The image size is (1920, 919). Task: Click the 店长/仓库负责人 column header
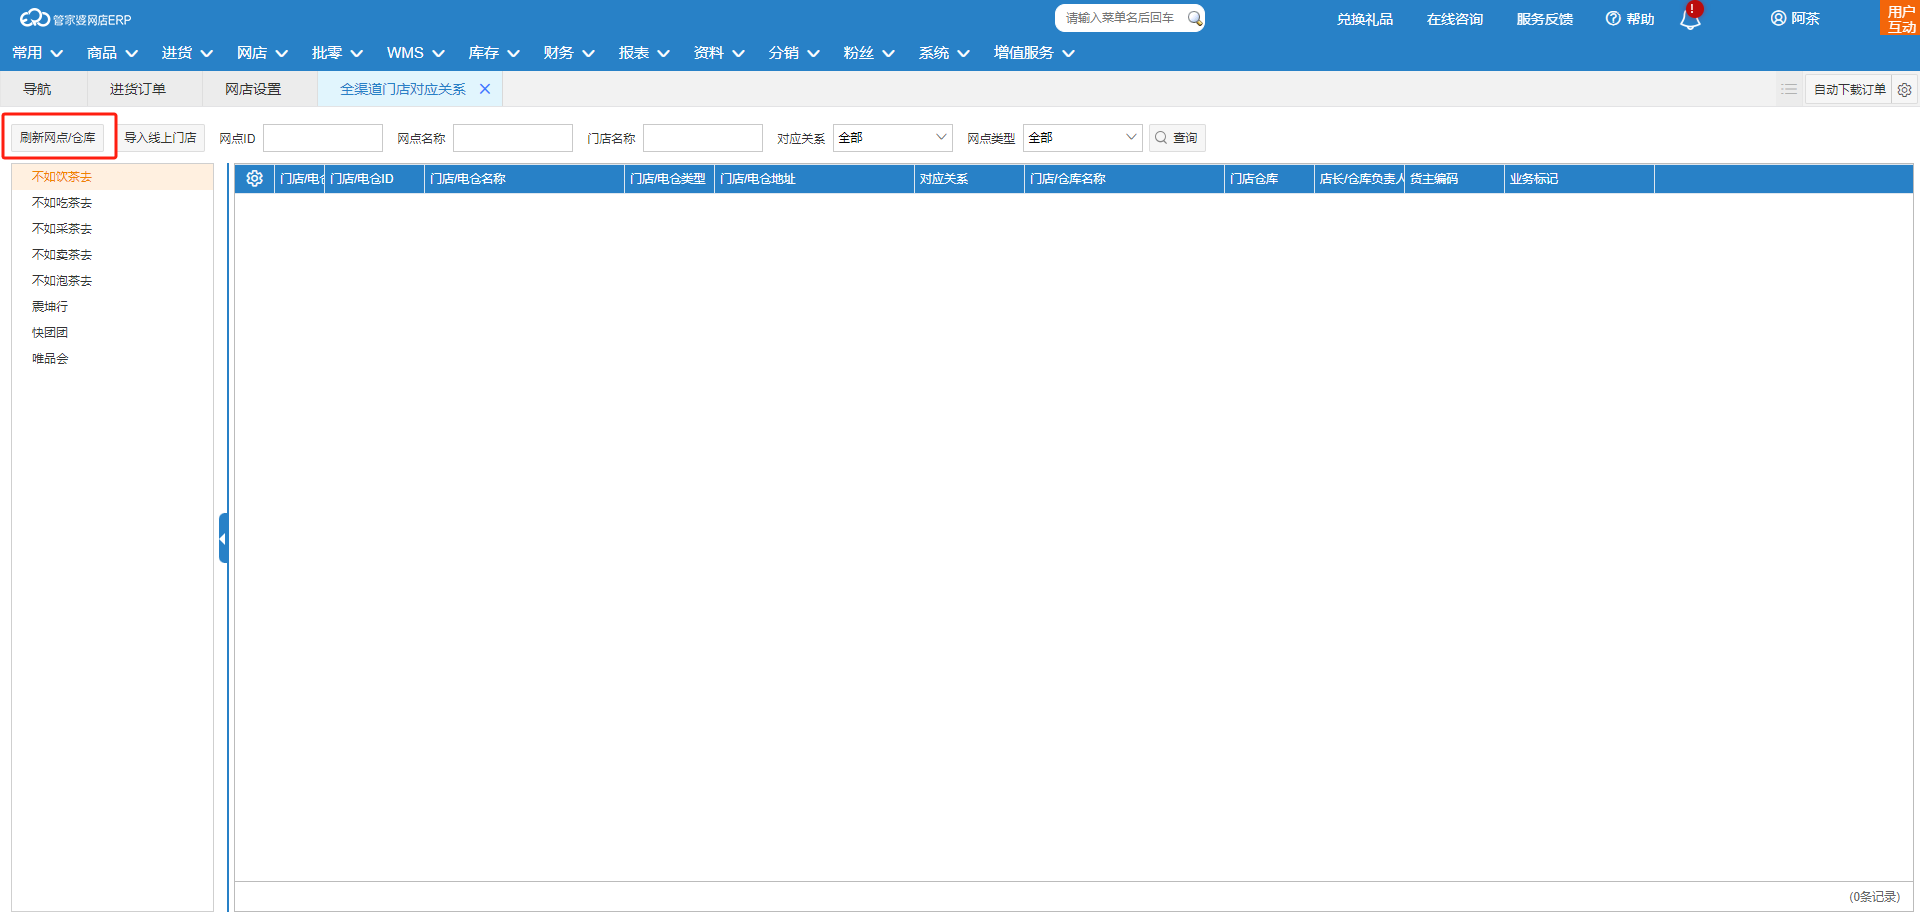(1360, 179)
